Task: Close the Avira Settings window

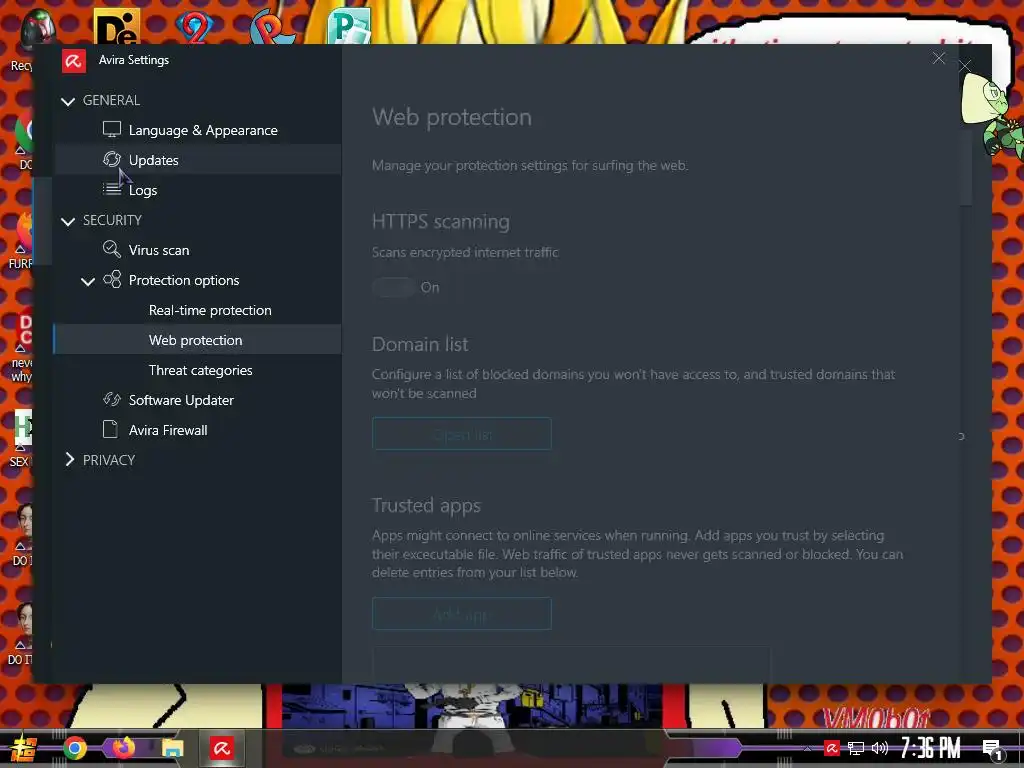Action: pos(939,59)
